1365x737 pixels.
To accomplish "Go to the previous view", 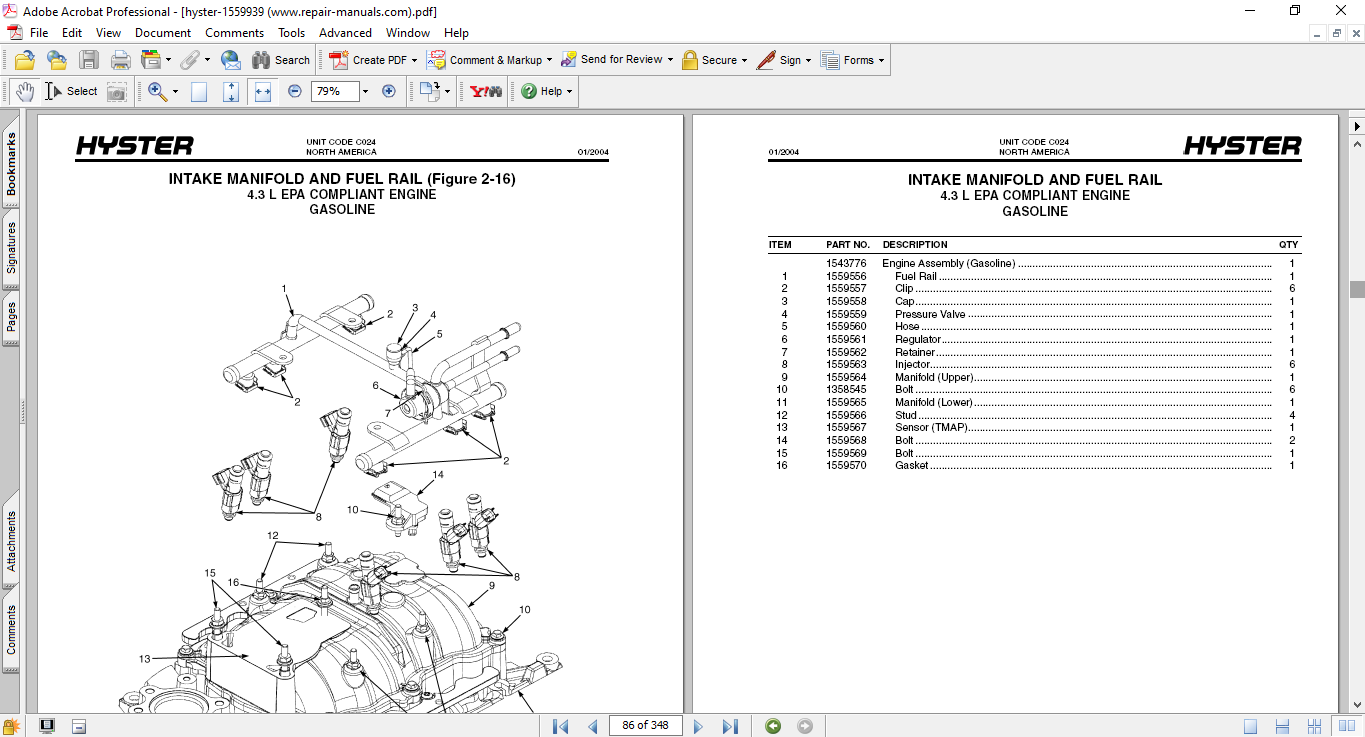I will (x=772, y=725).
